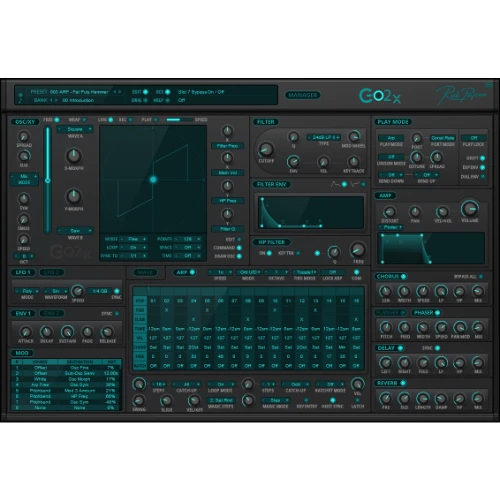
Task: Click the filter Keytrack knob
Action: (353, 162)
